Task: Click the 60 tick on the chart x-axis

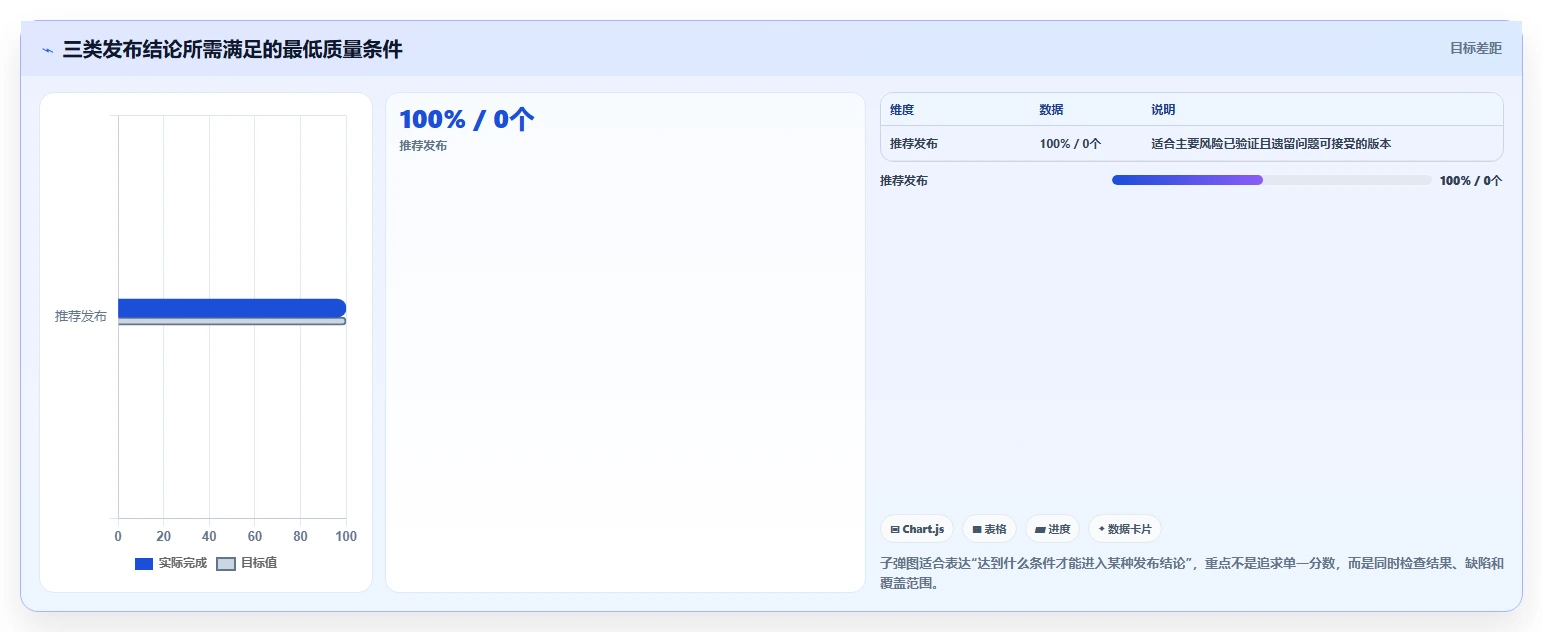Action: (255, 537)
